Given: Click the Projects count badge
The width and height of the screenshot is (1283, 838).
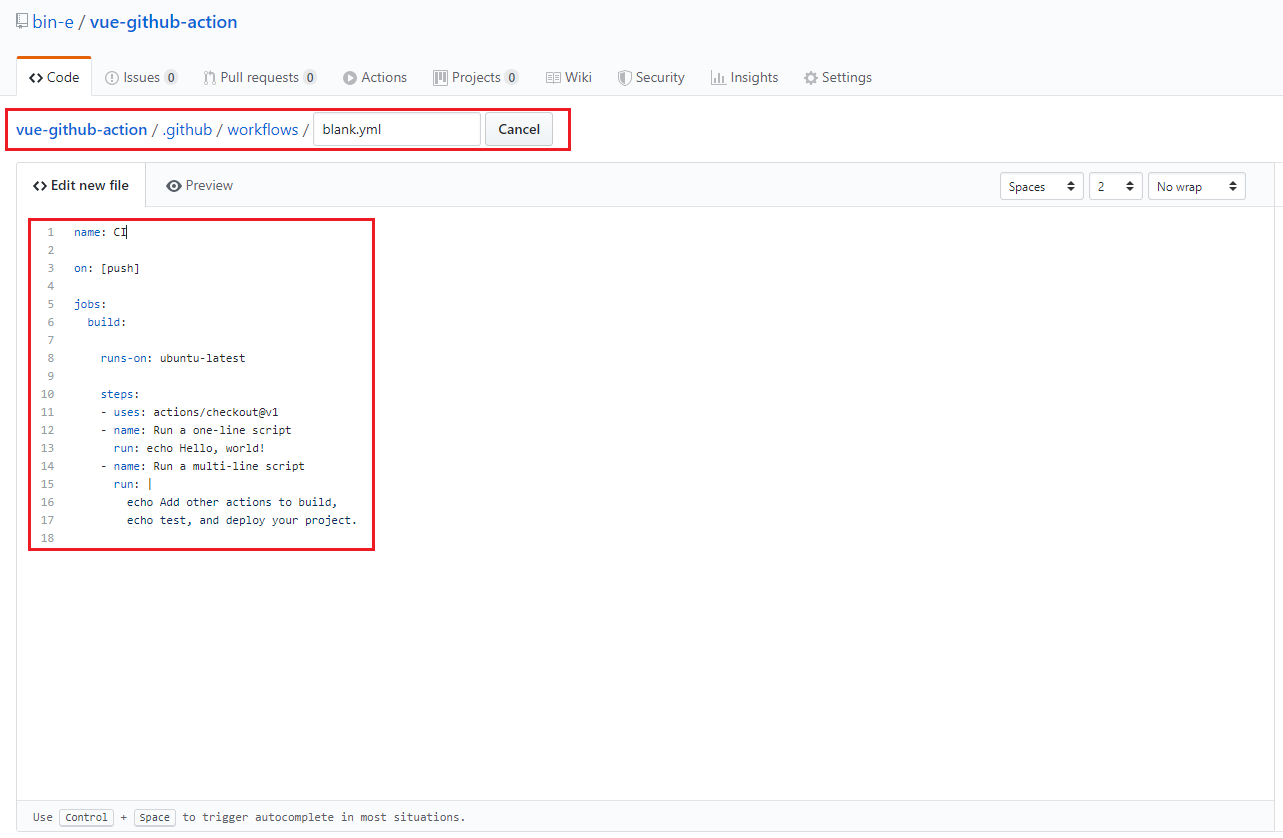Looking at the screenshot, I should (512, 78).
